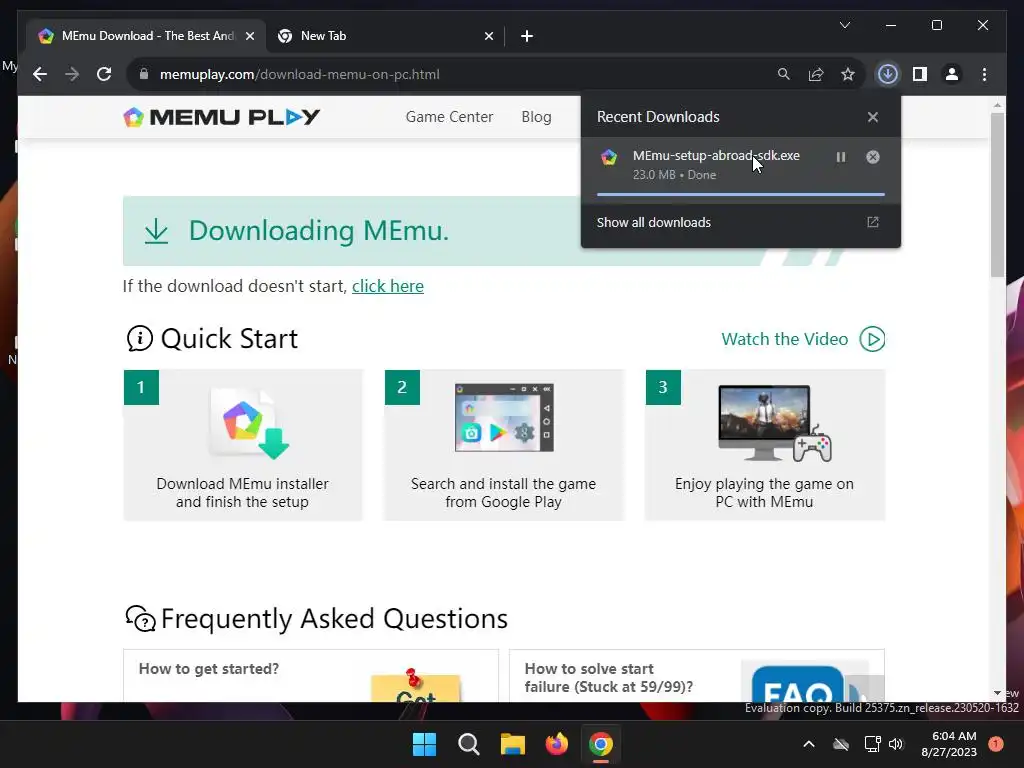Image resolution: width=1024 pixels, height=768 pixels.
Task: Click the external link icon beside Show all downloads
Action: point(872,222)
